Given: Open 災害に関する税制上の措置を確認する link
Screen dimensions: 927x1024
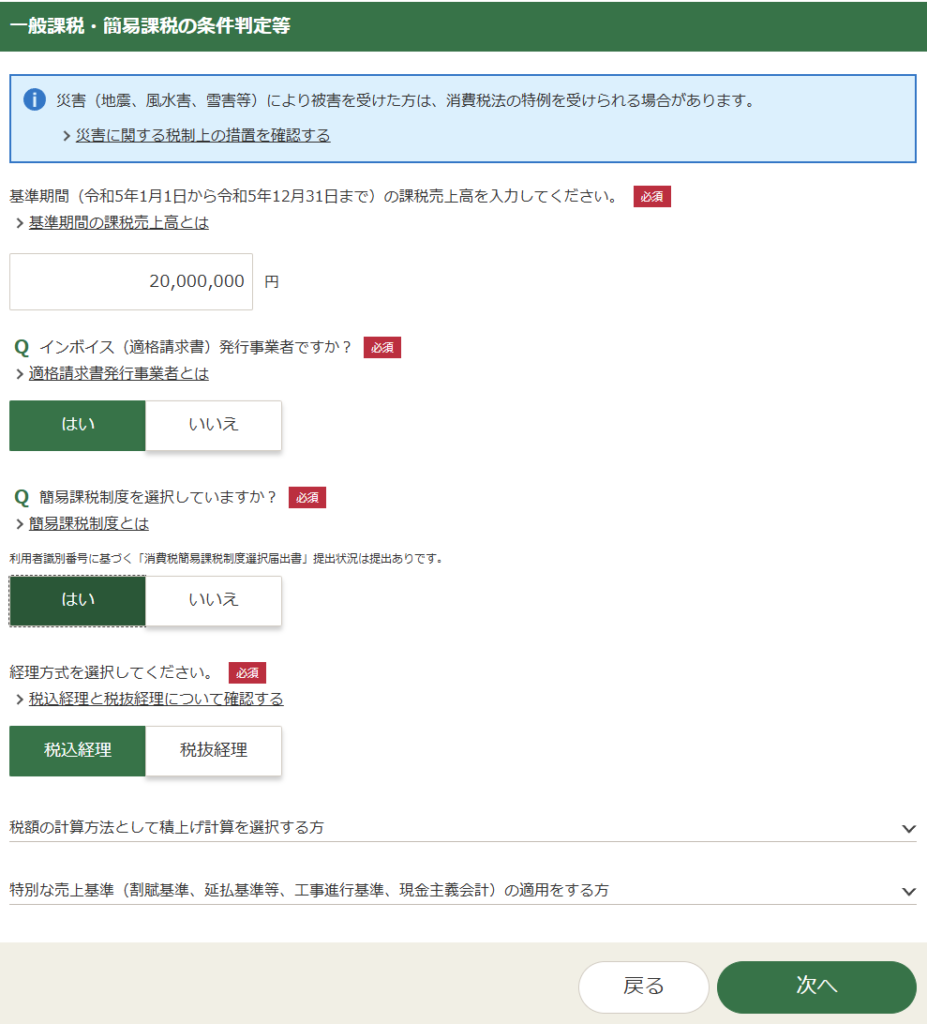Looking at the screenshot, I should click(202, 135).
